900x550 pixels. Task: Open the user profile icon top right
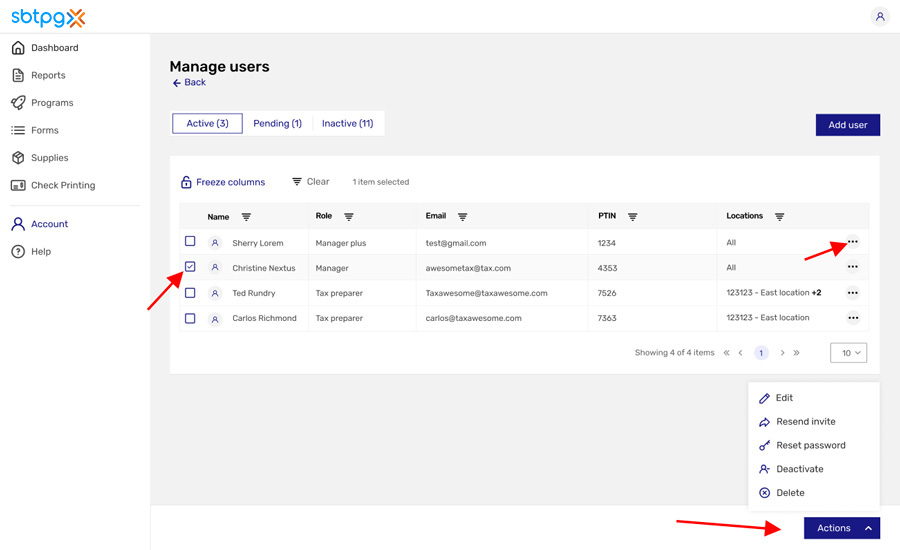point(879,17)
